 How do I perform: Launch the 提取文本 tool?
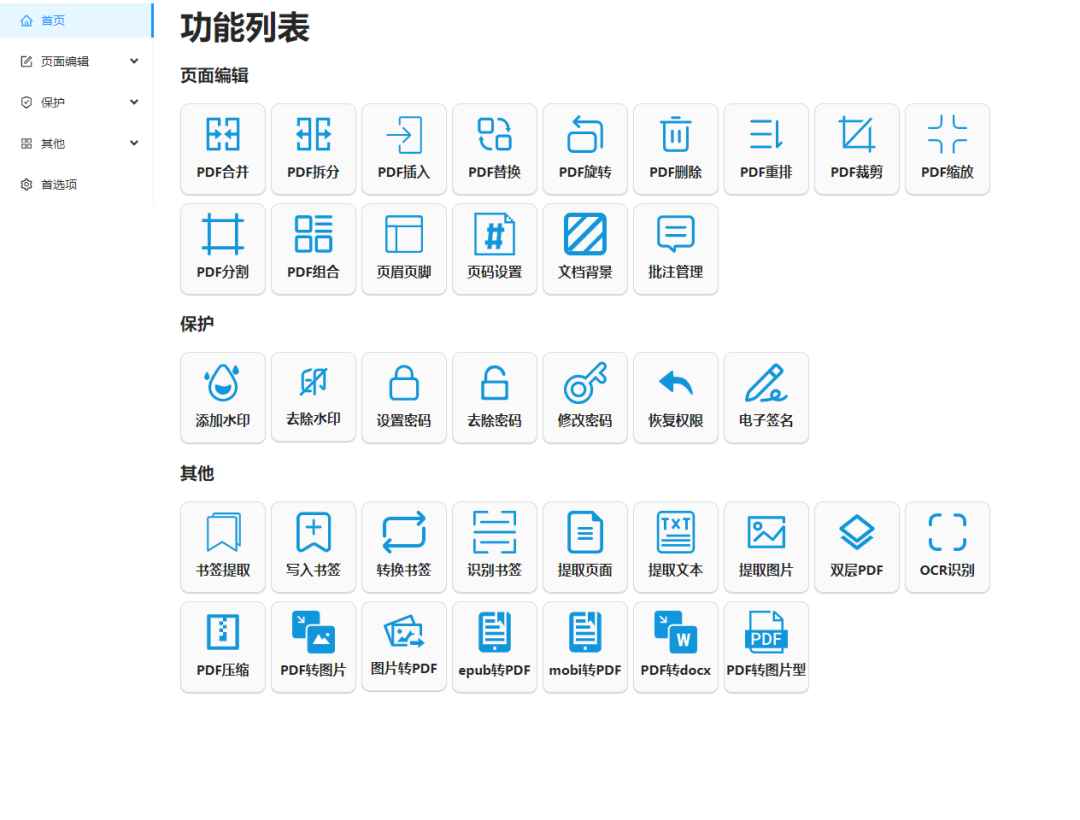(x=676, y=547)
